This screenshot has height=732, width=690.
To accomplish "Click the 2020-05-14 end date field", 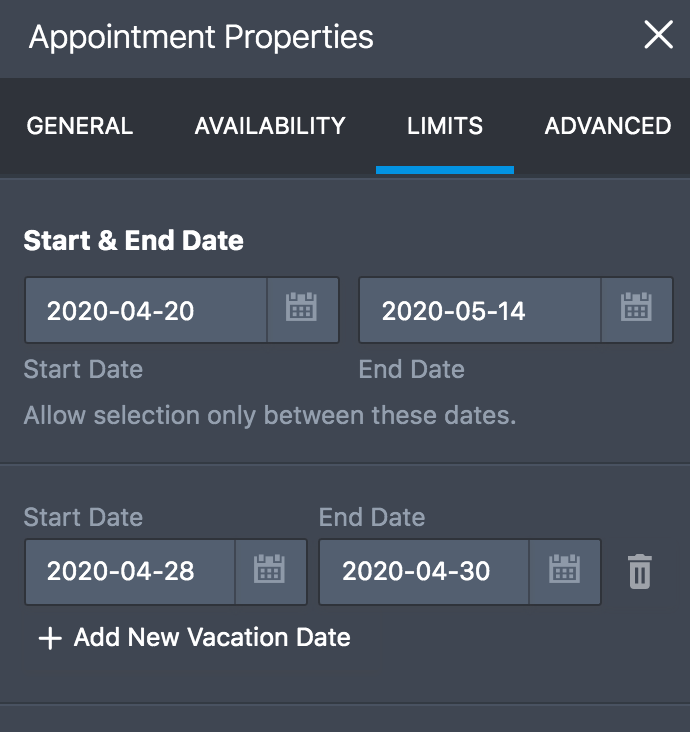I will 480,310.
